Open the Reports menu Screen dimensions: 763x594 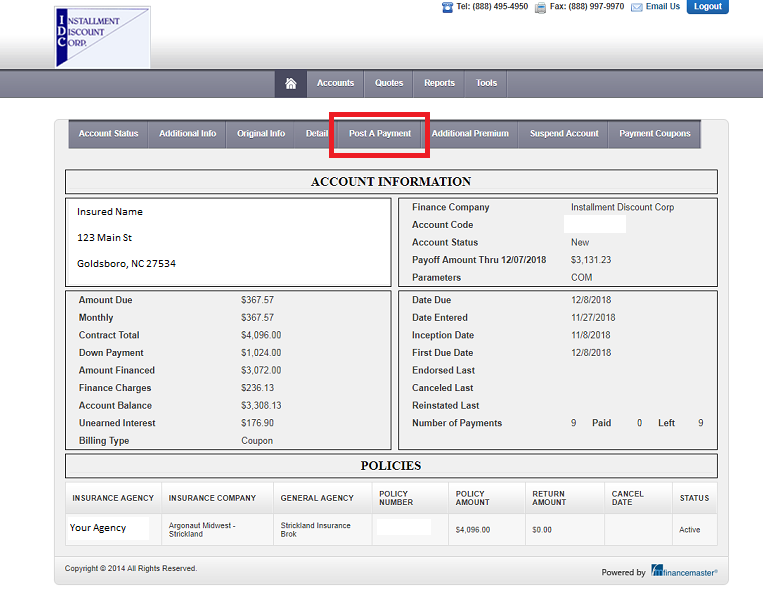(439, 83)
